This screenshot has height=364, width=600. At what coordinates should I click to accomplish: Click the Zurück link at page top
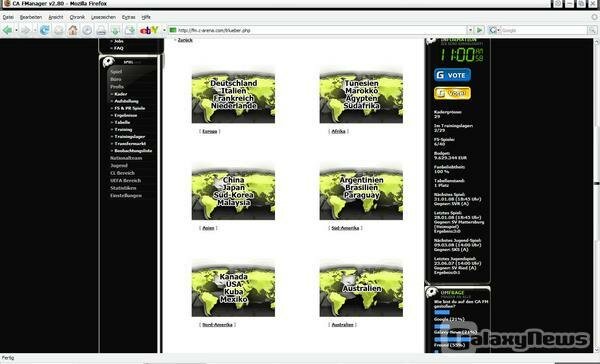(185, 40)
